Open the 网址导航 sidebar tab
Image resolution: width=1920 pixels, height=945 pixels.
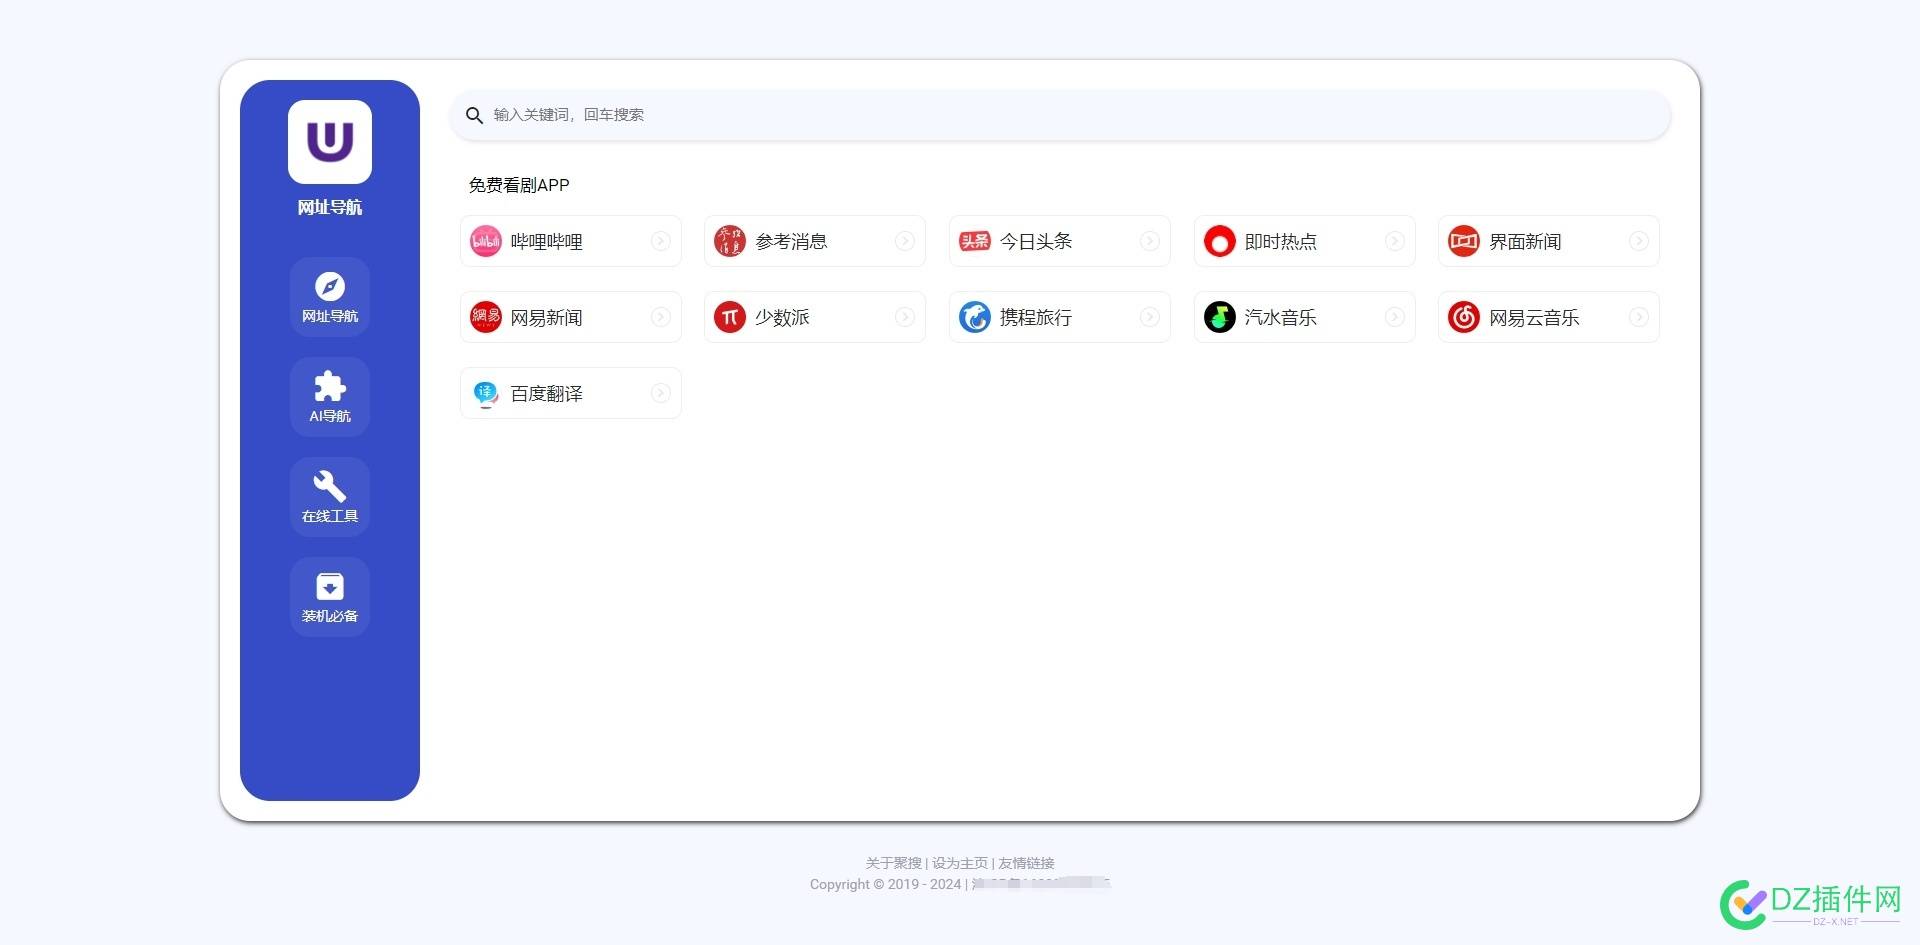(x=330, y=297)
